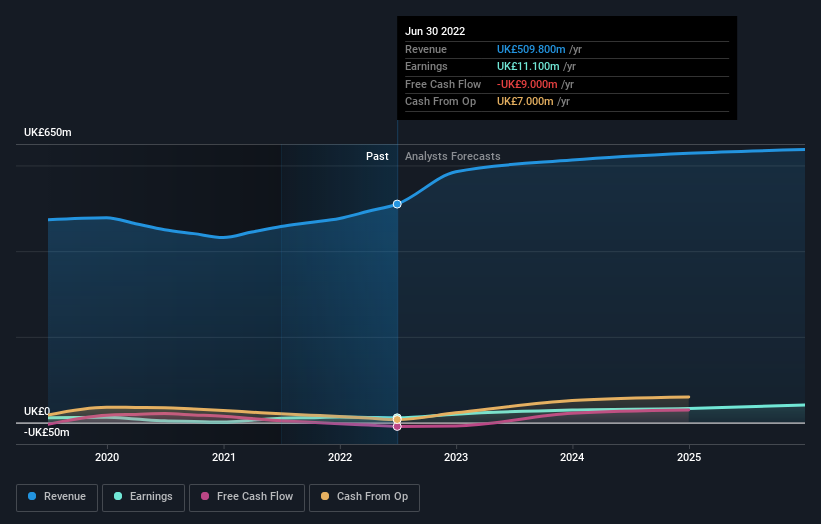Click the Cash From Op label in tooltip

click(x=440, y=102)
